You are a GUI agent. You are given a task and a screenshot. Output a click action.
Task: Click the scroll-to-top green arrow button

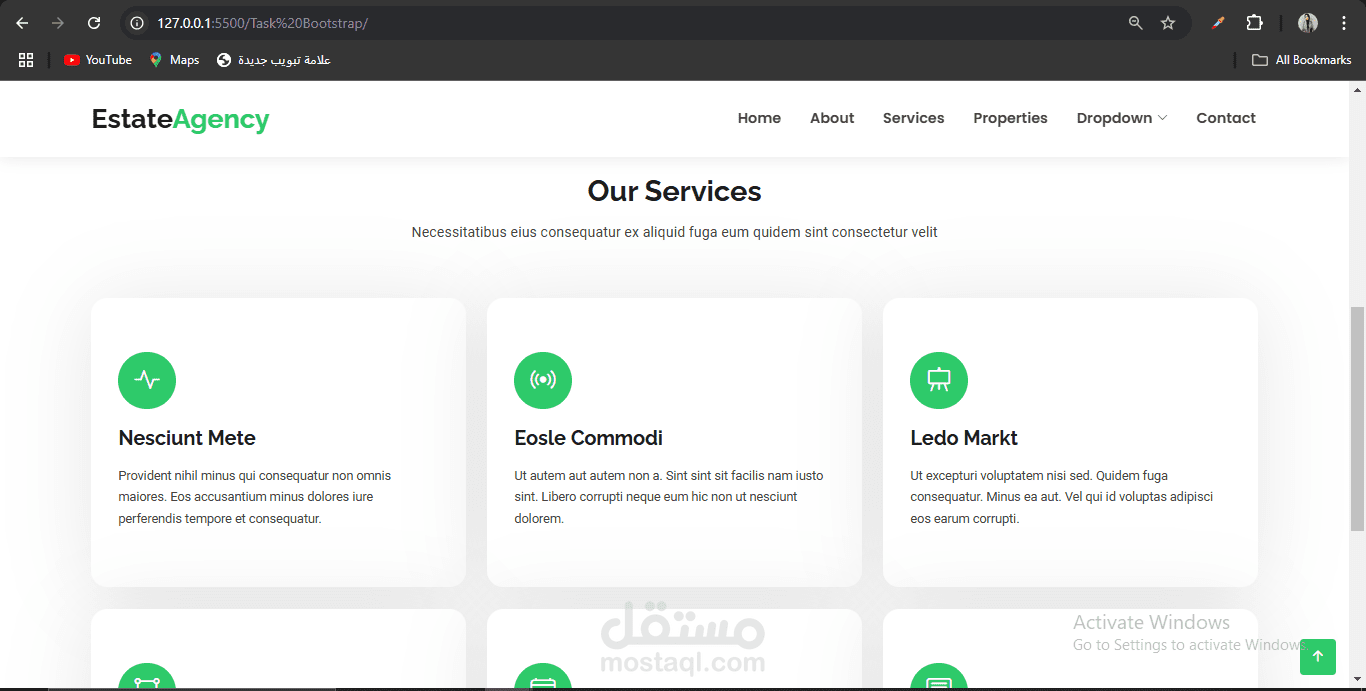(1318, 656)
